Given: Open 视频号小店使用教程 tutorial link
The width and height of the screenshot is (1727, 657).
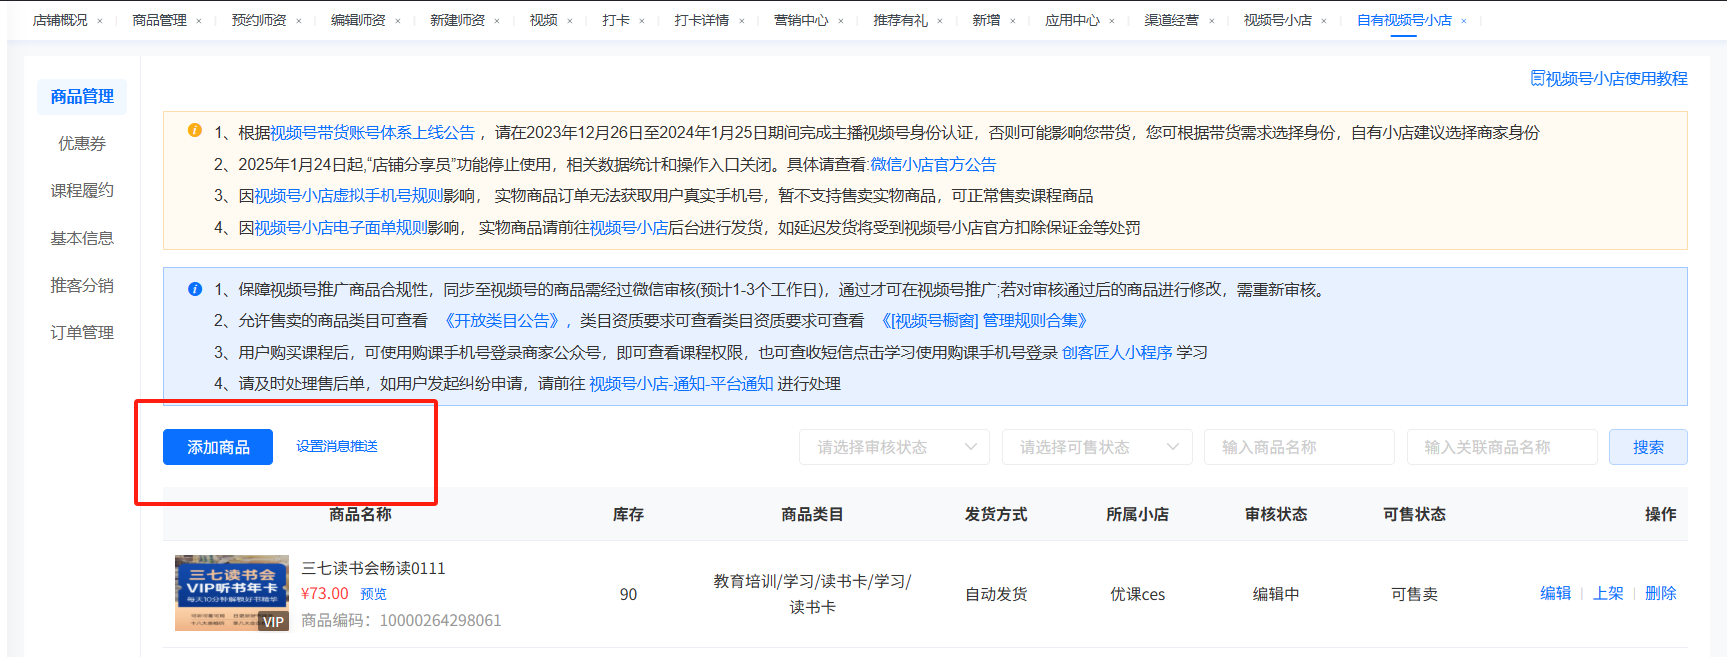Looking at the screenshot, I should click(1609, 79).
